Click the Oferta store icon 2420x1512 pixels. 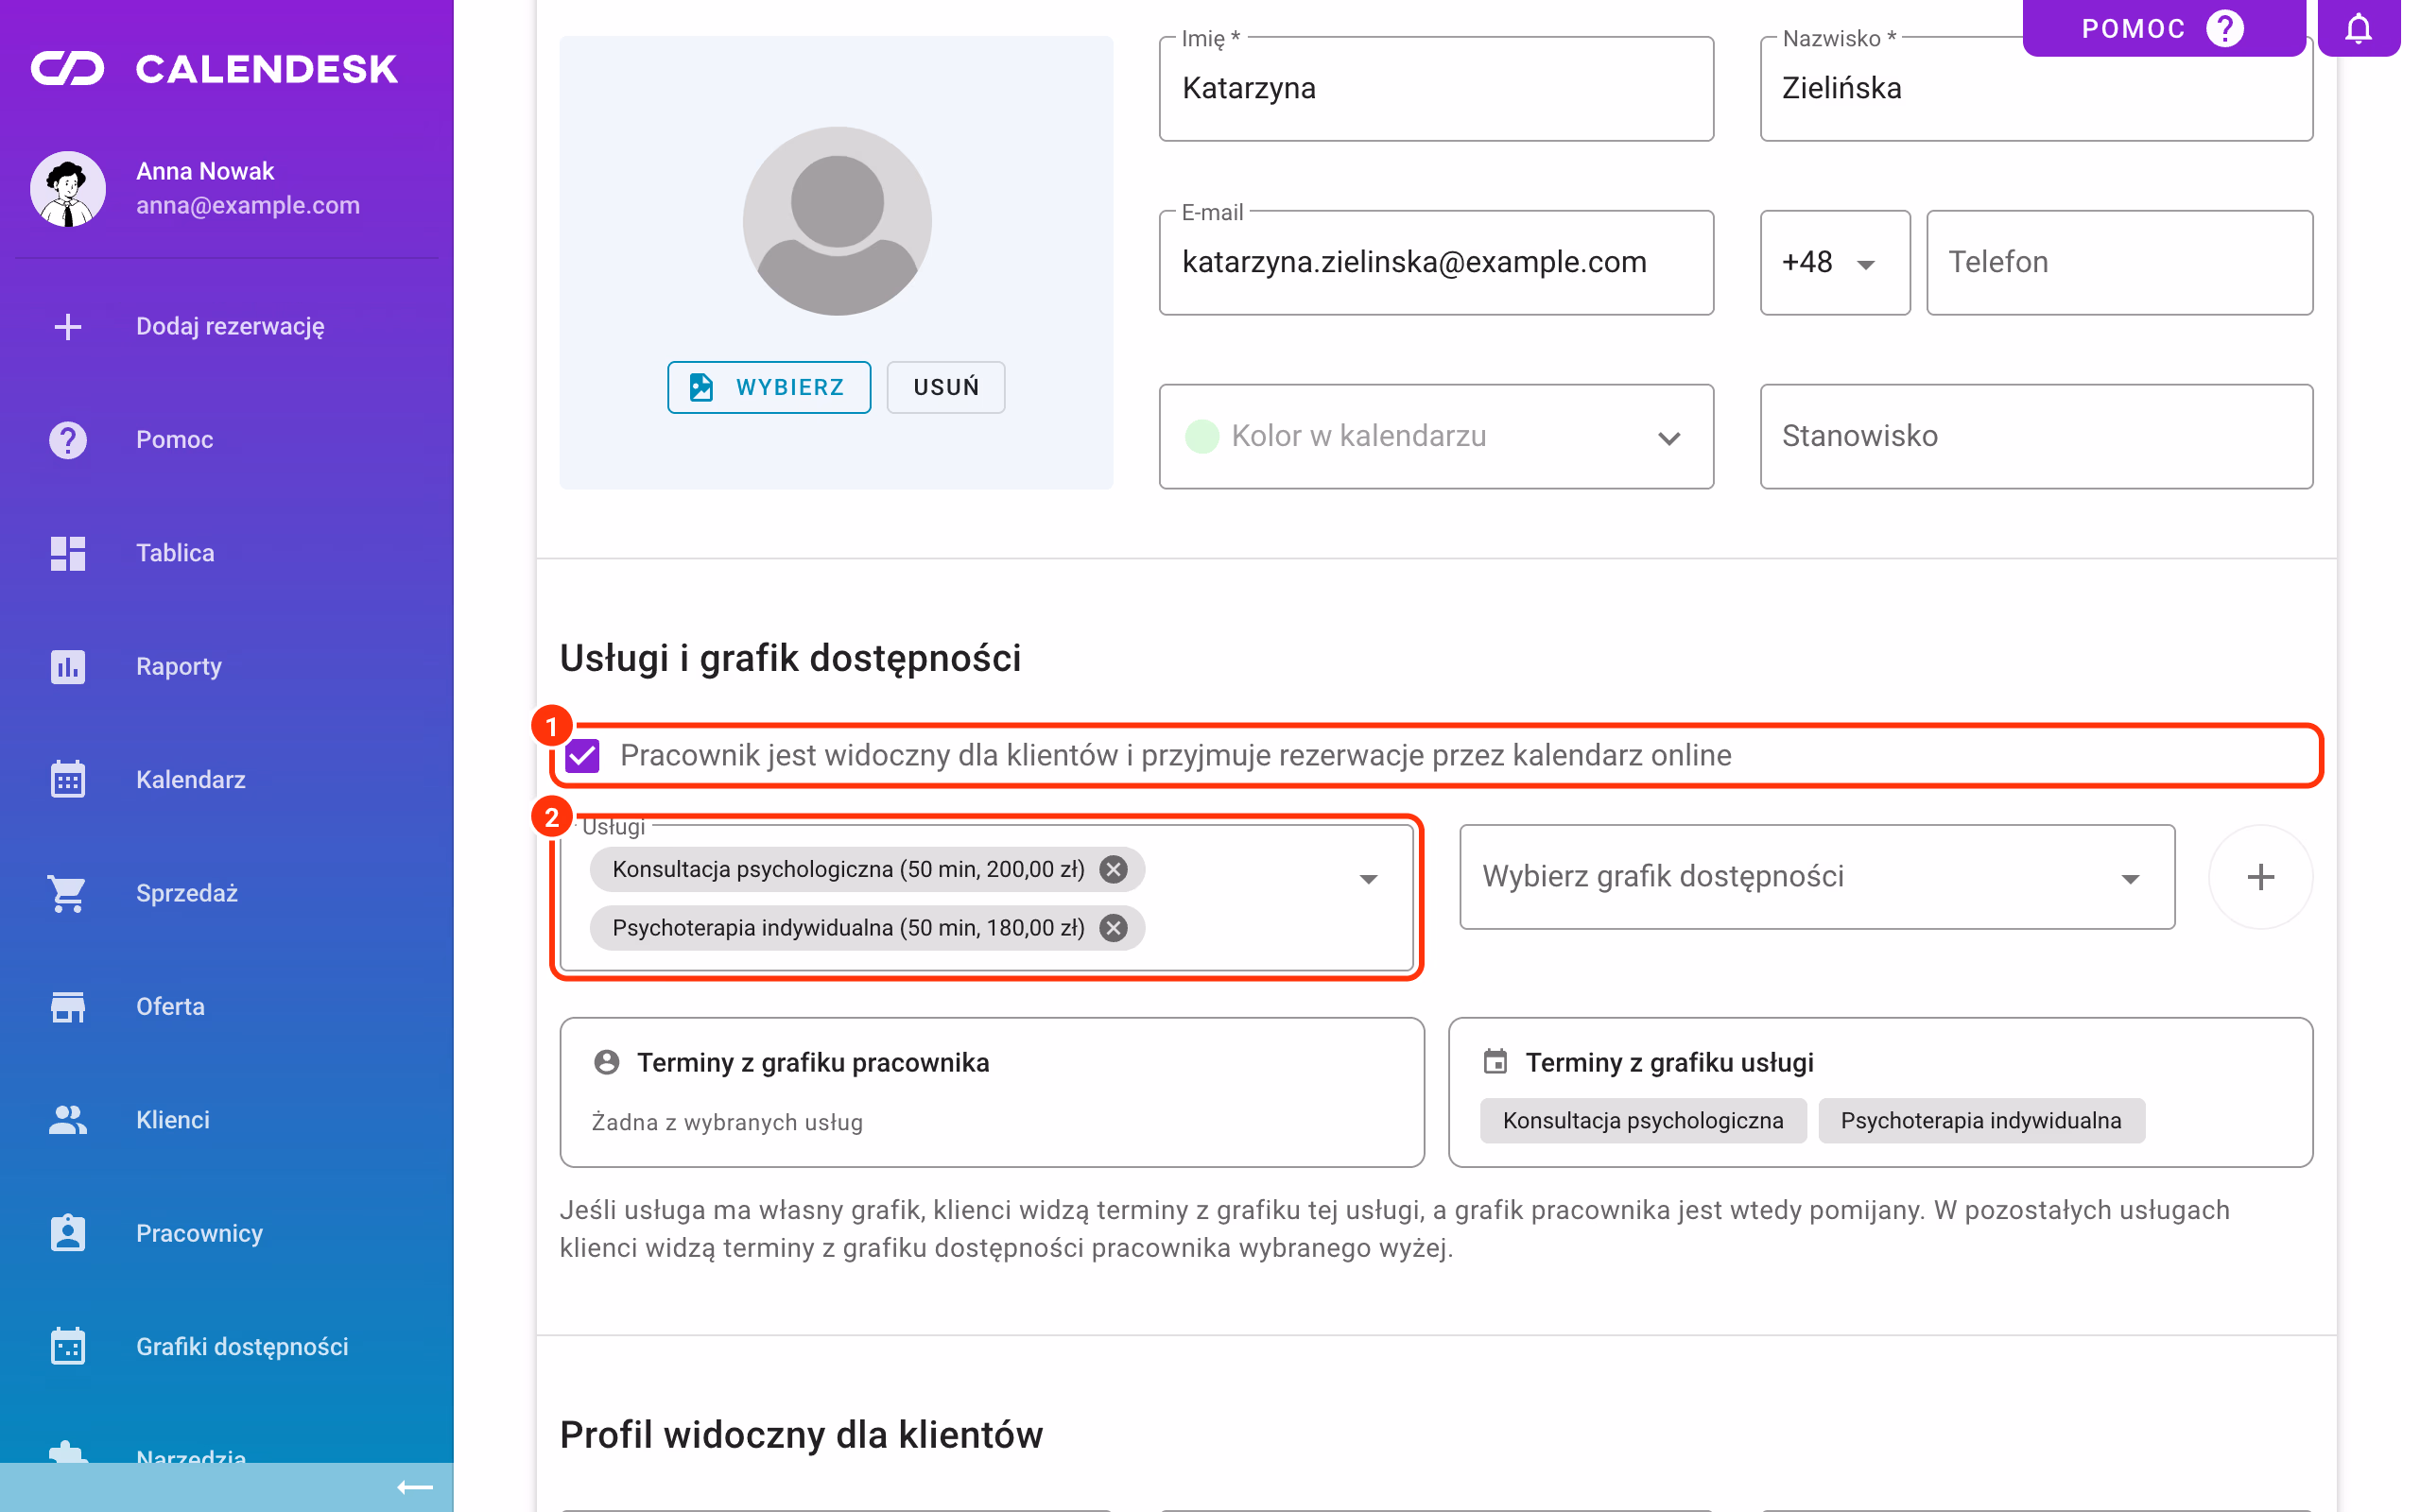68,1006
